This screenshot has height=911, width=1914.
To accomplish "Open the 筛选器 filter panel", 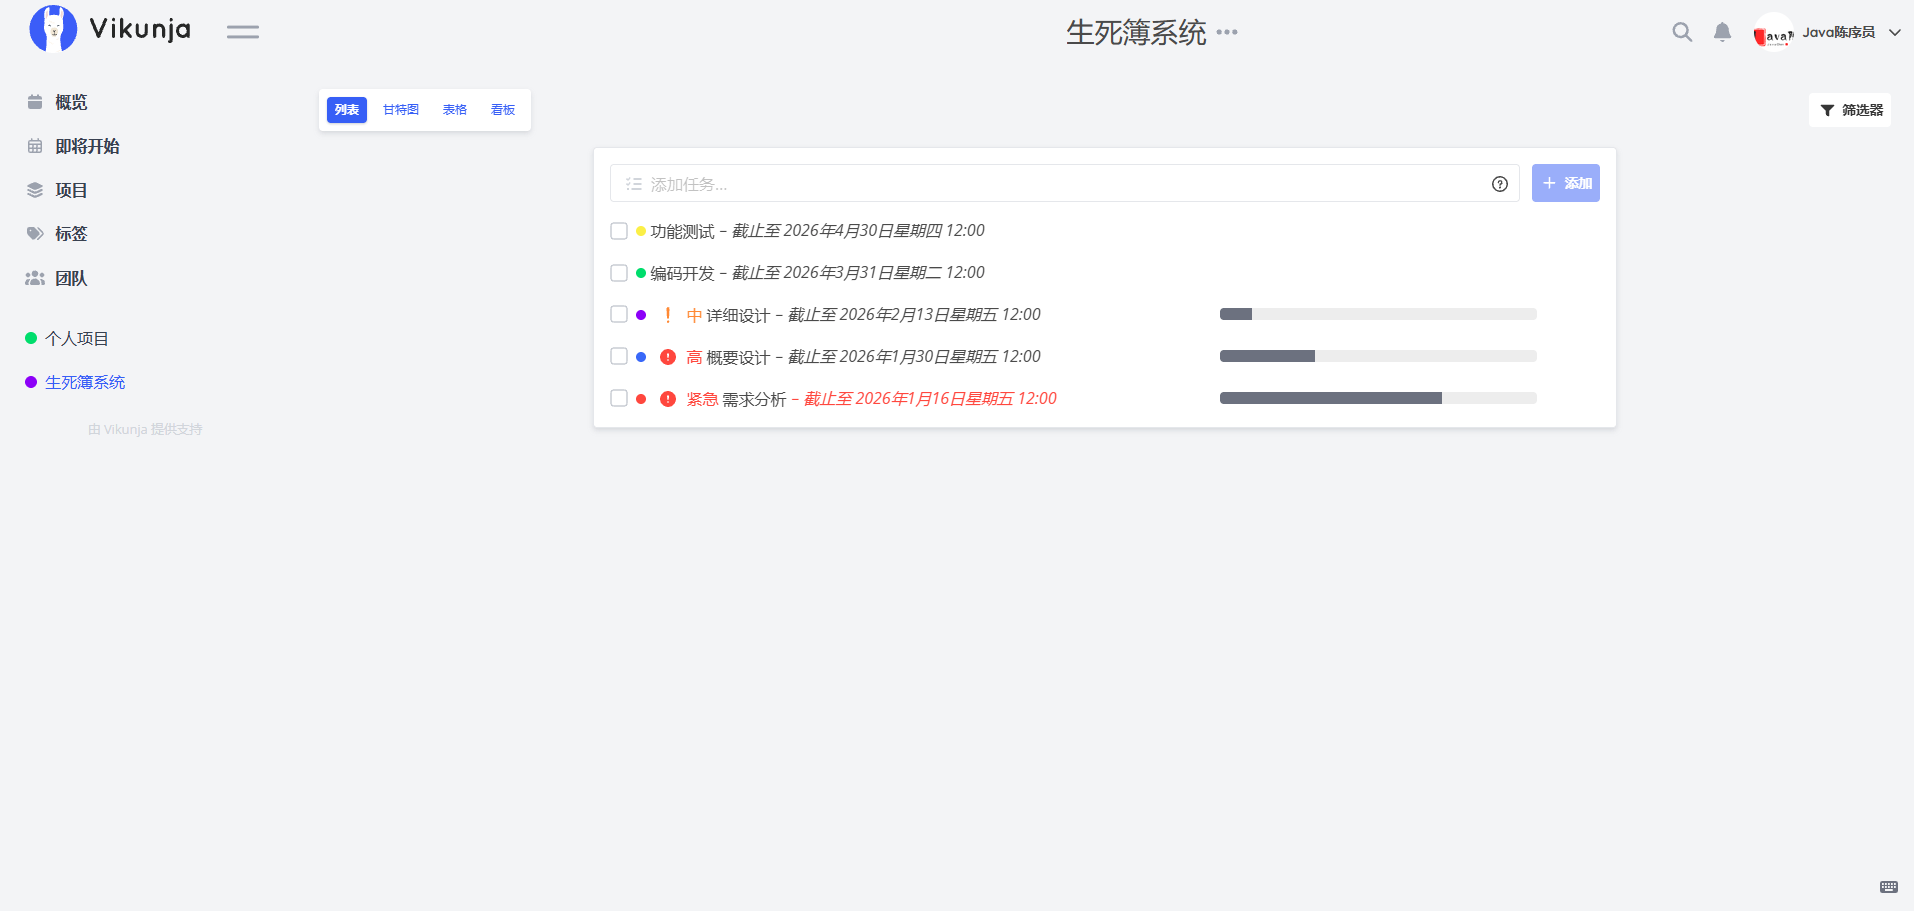I will click(1850, 110).
